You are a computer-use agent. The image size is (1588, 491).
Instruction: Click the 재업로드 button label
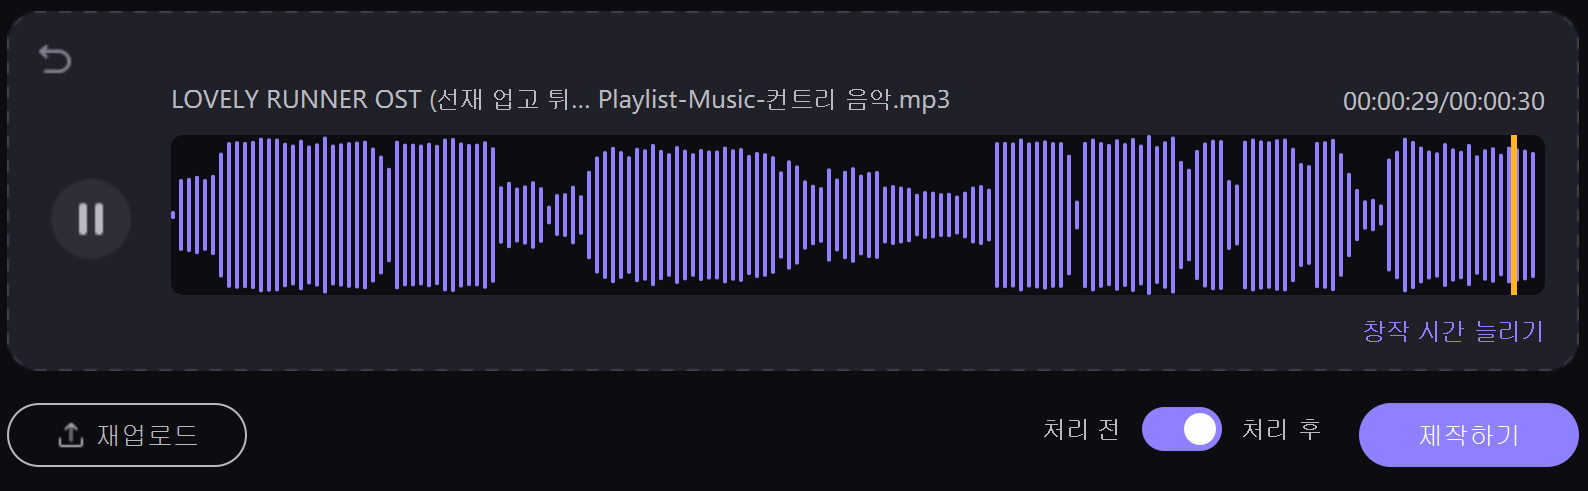[x=147, y=435]
